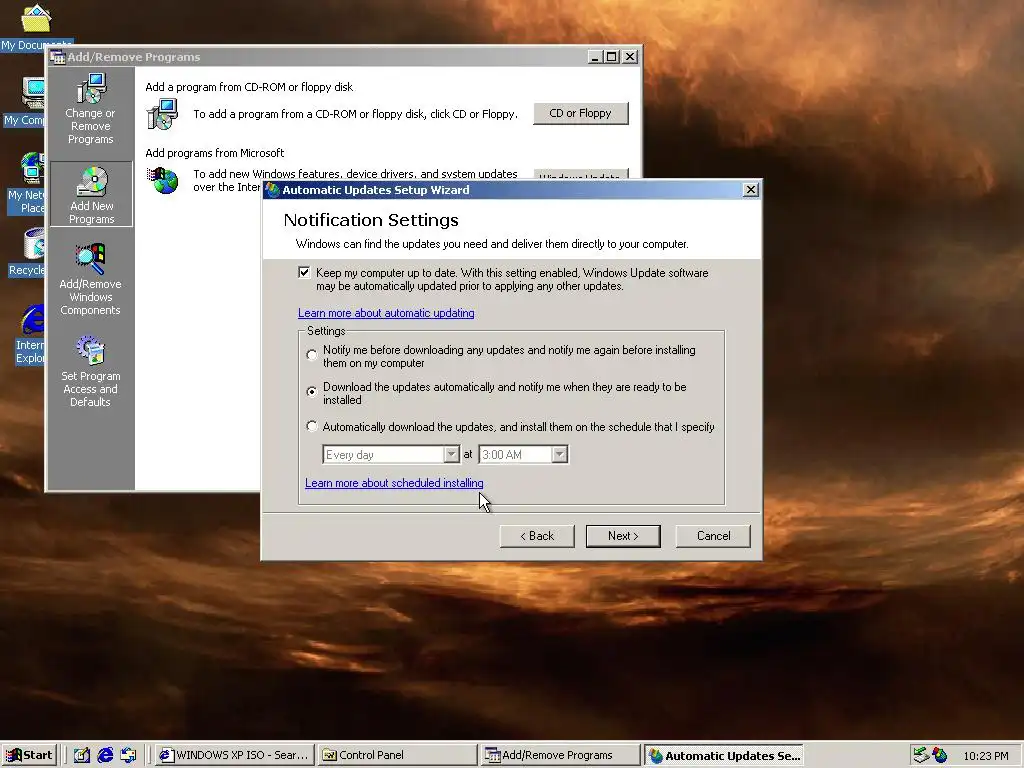Click the My Network Places desktop icon

tap(33, 168)
